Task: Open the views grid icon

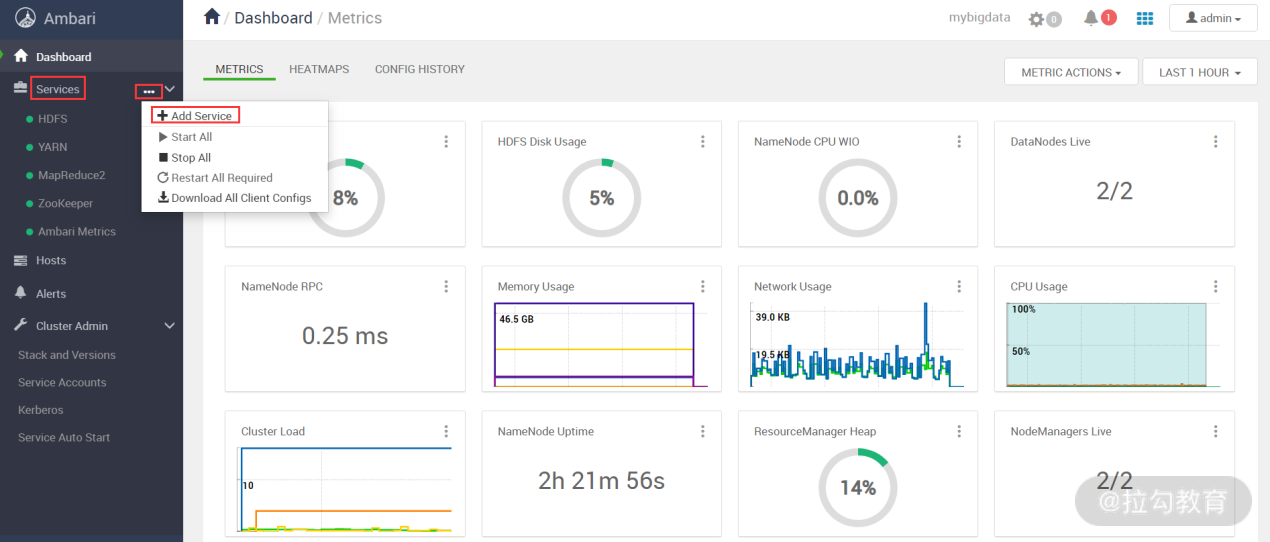Action: (x=1145, y=18)
